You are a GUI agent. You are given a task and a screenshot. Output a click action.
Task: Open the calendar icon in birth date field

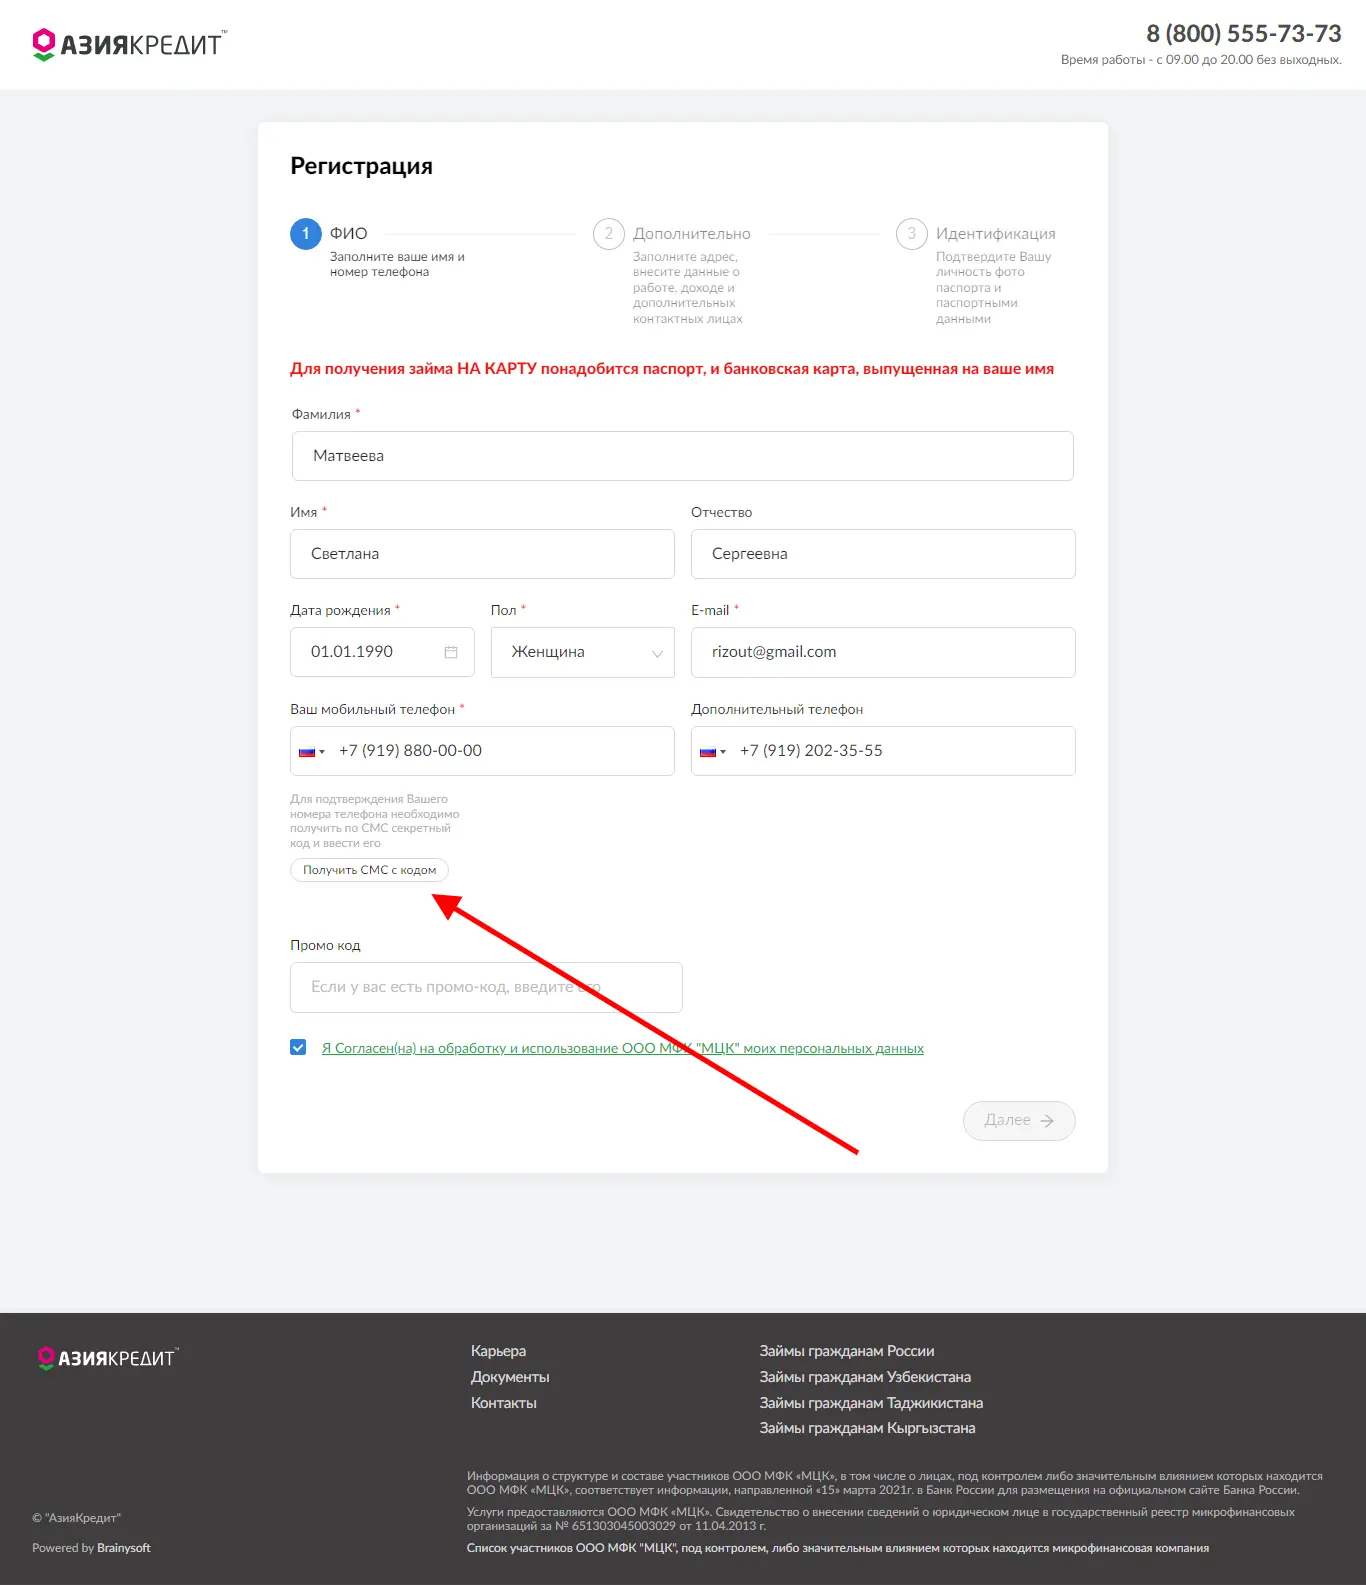(451, 652)
